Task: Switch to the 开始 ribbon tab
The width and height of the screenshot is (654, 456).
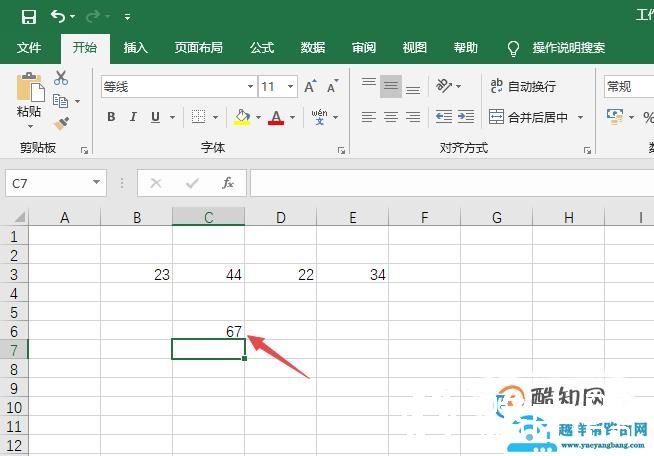Action: [x=85, y=48]
